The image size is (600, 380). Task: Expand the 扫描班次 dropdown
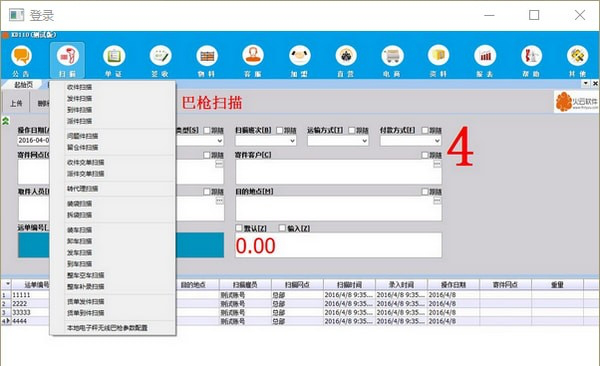click(266, 141)
